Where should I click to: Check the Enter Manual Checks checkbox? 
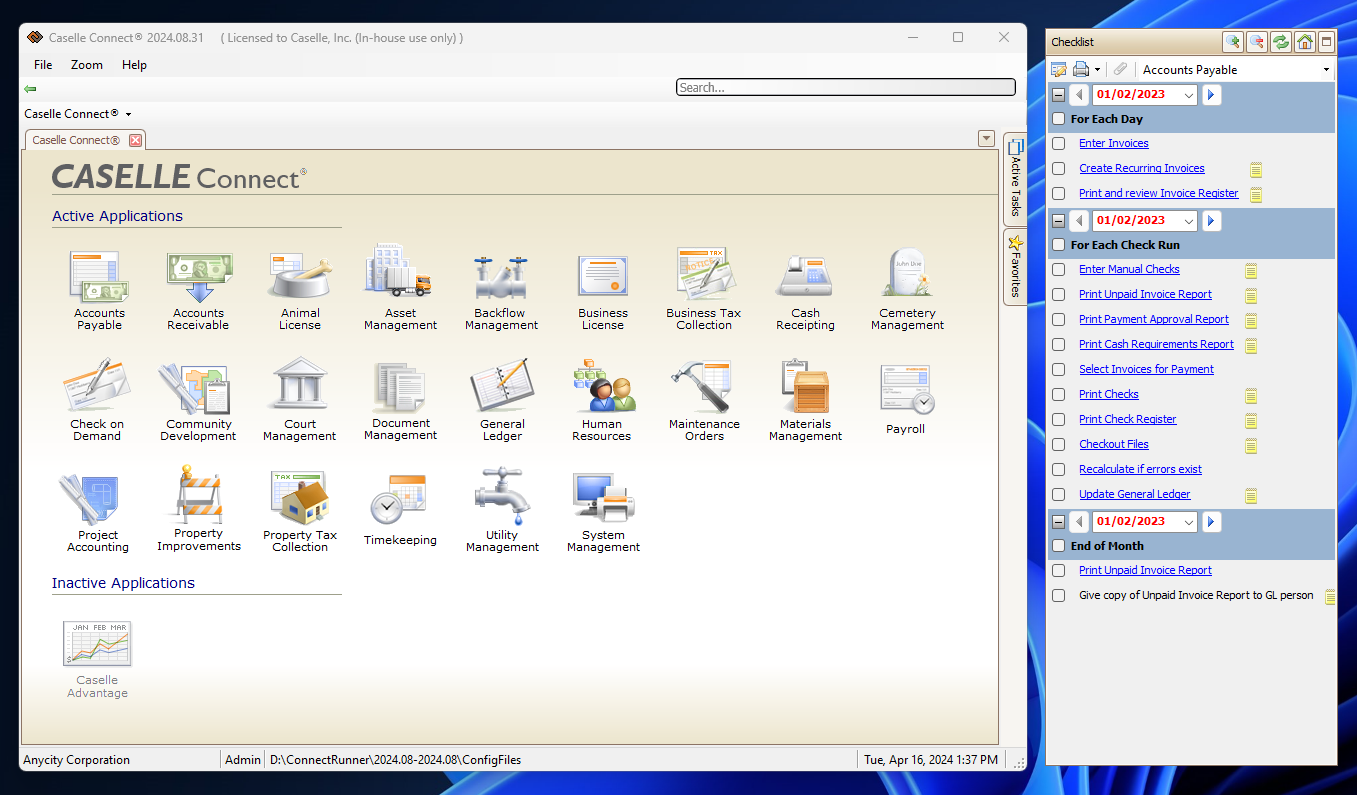point(1058,270)
